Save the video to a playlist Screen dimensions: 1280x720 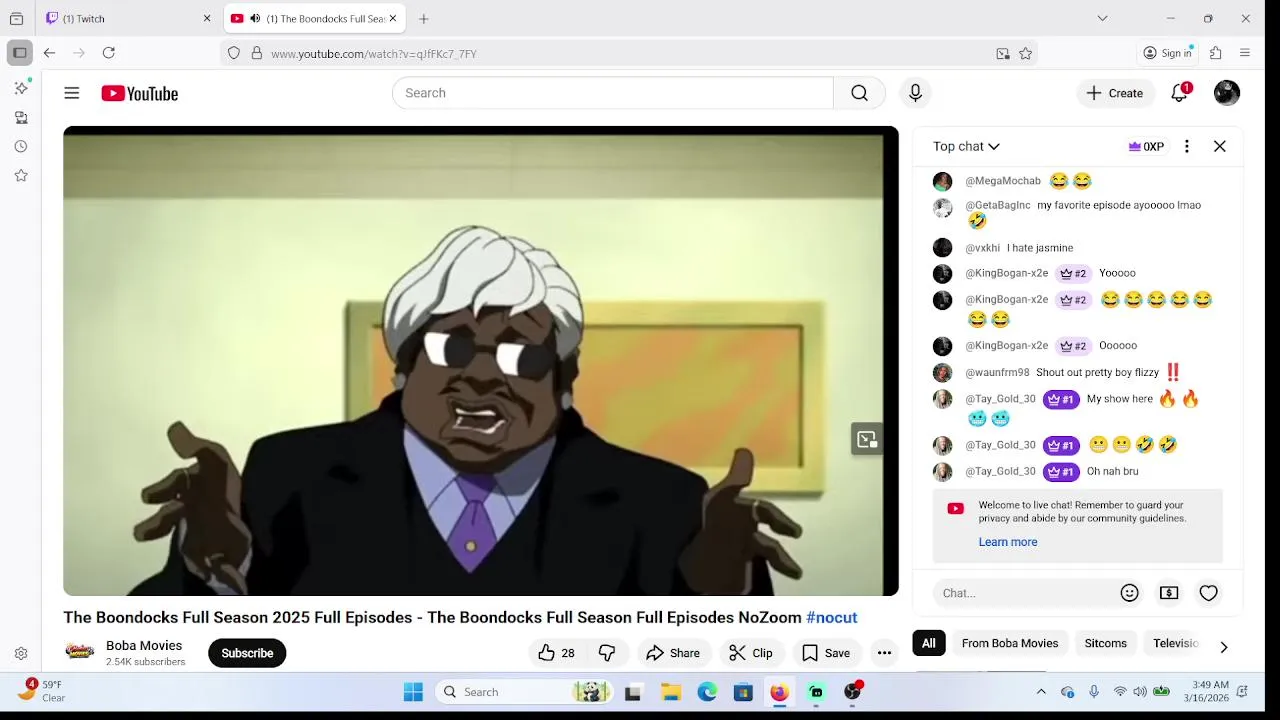point(826,653)
